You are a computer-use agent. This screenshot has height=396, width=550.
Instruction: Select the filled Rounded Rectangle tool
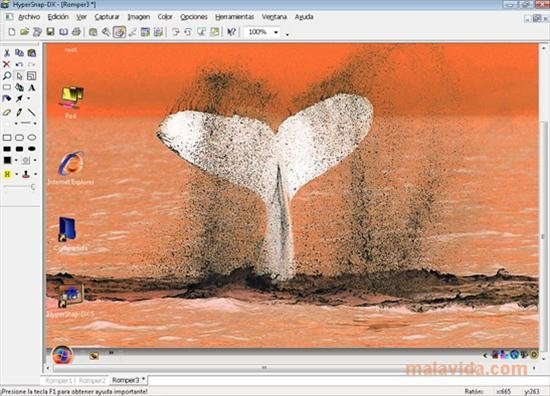click(19, 149)
